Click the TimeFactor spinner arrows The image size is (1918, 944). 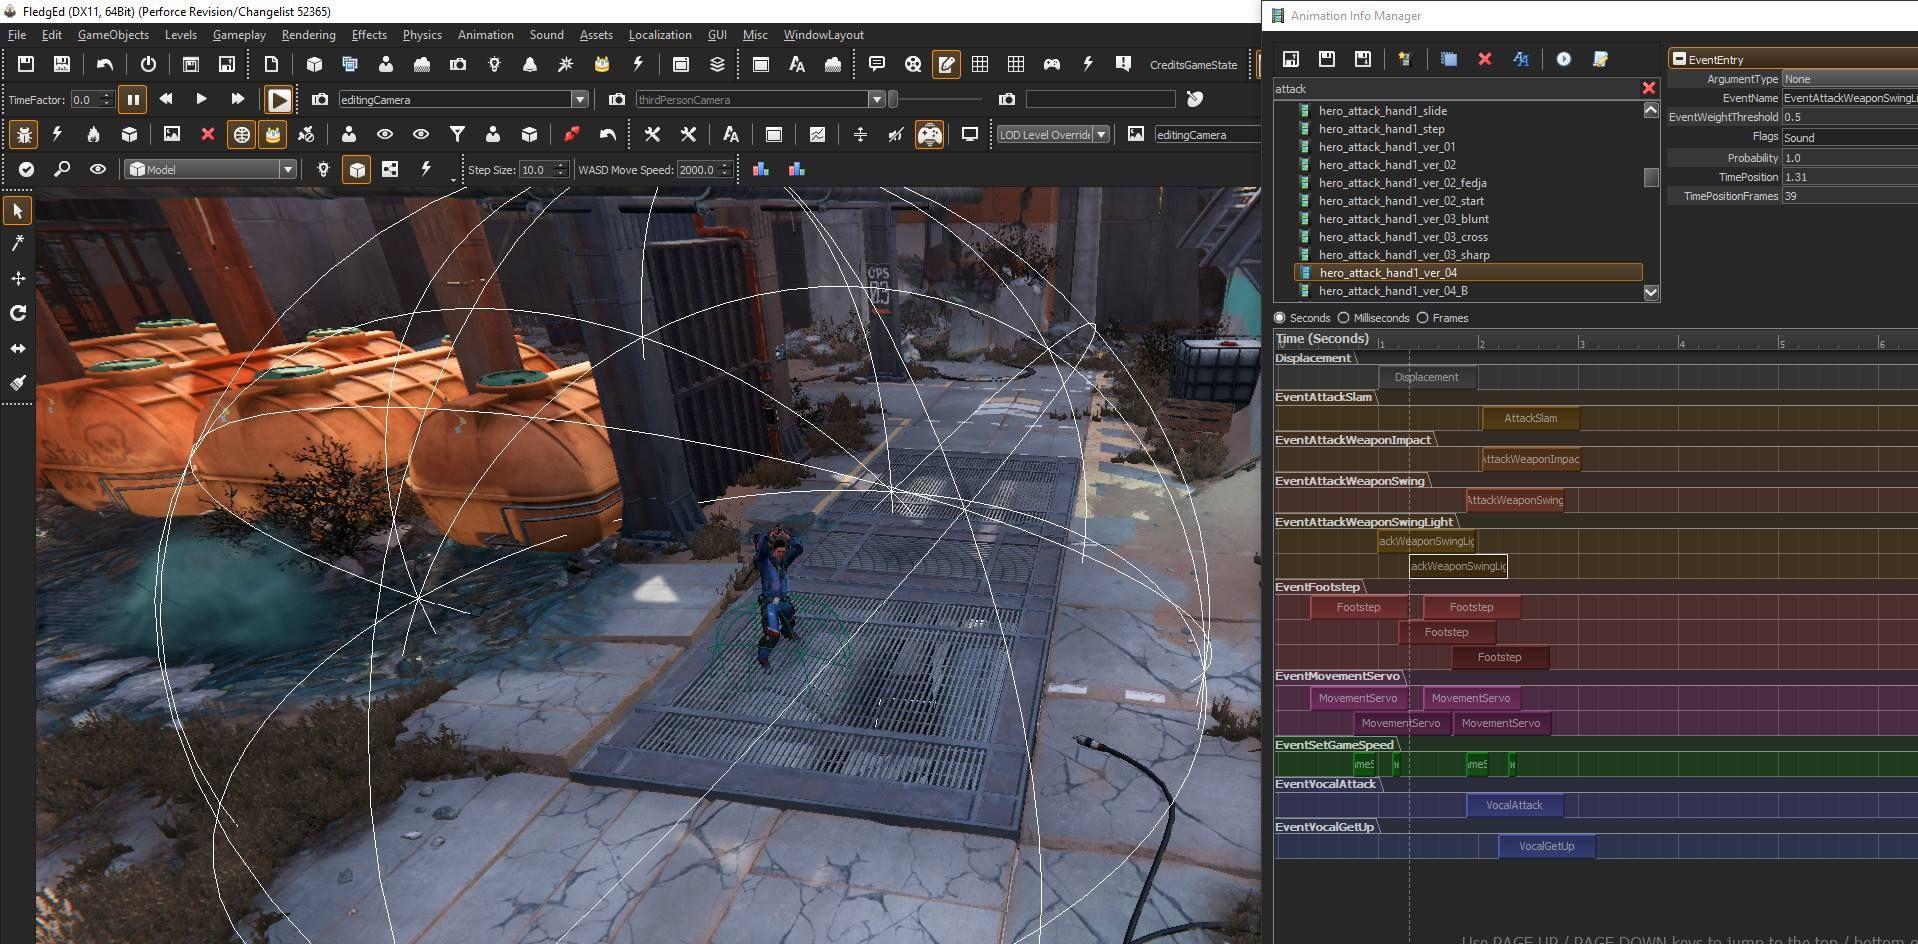pos(107,99)
